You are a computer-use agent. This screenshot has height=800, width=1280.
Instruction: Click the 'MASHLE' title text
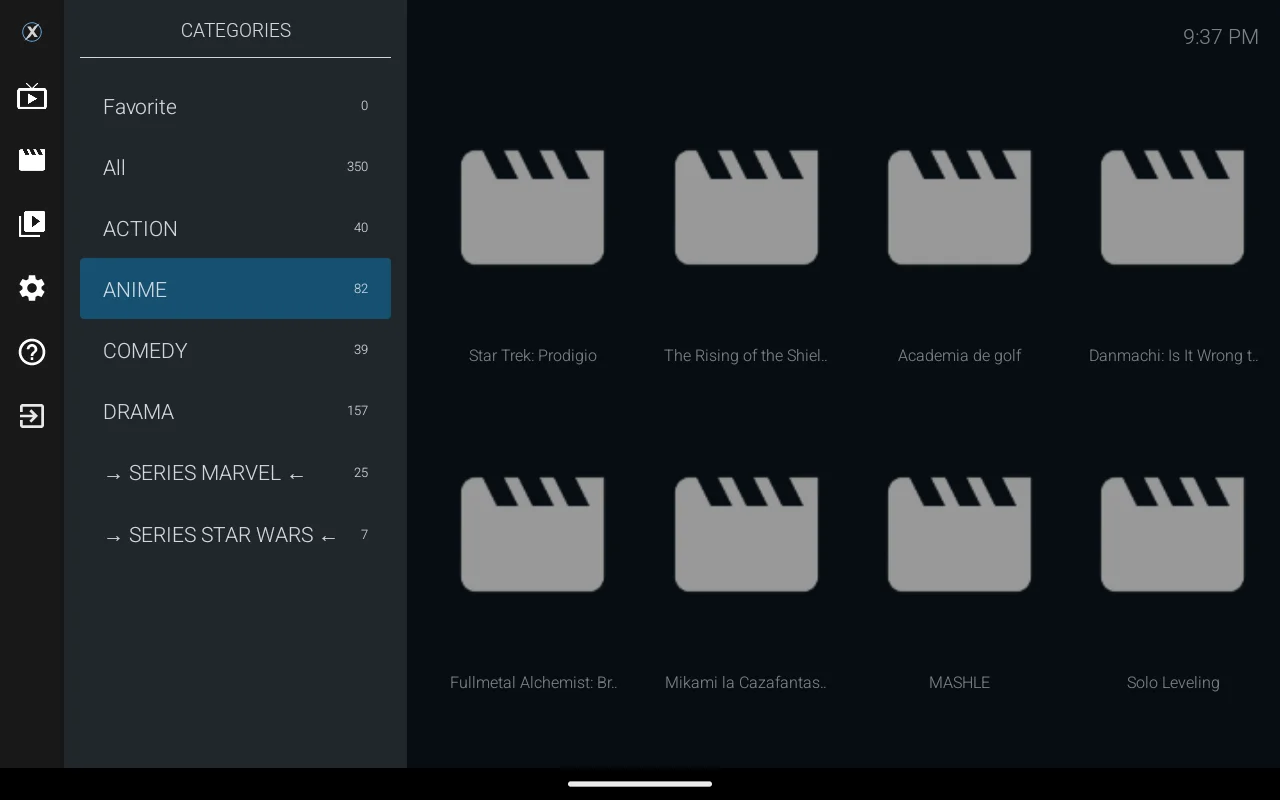tap(959, 682)
